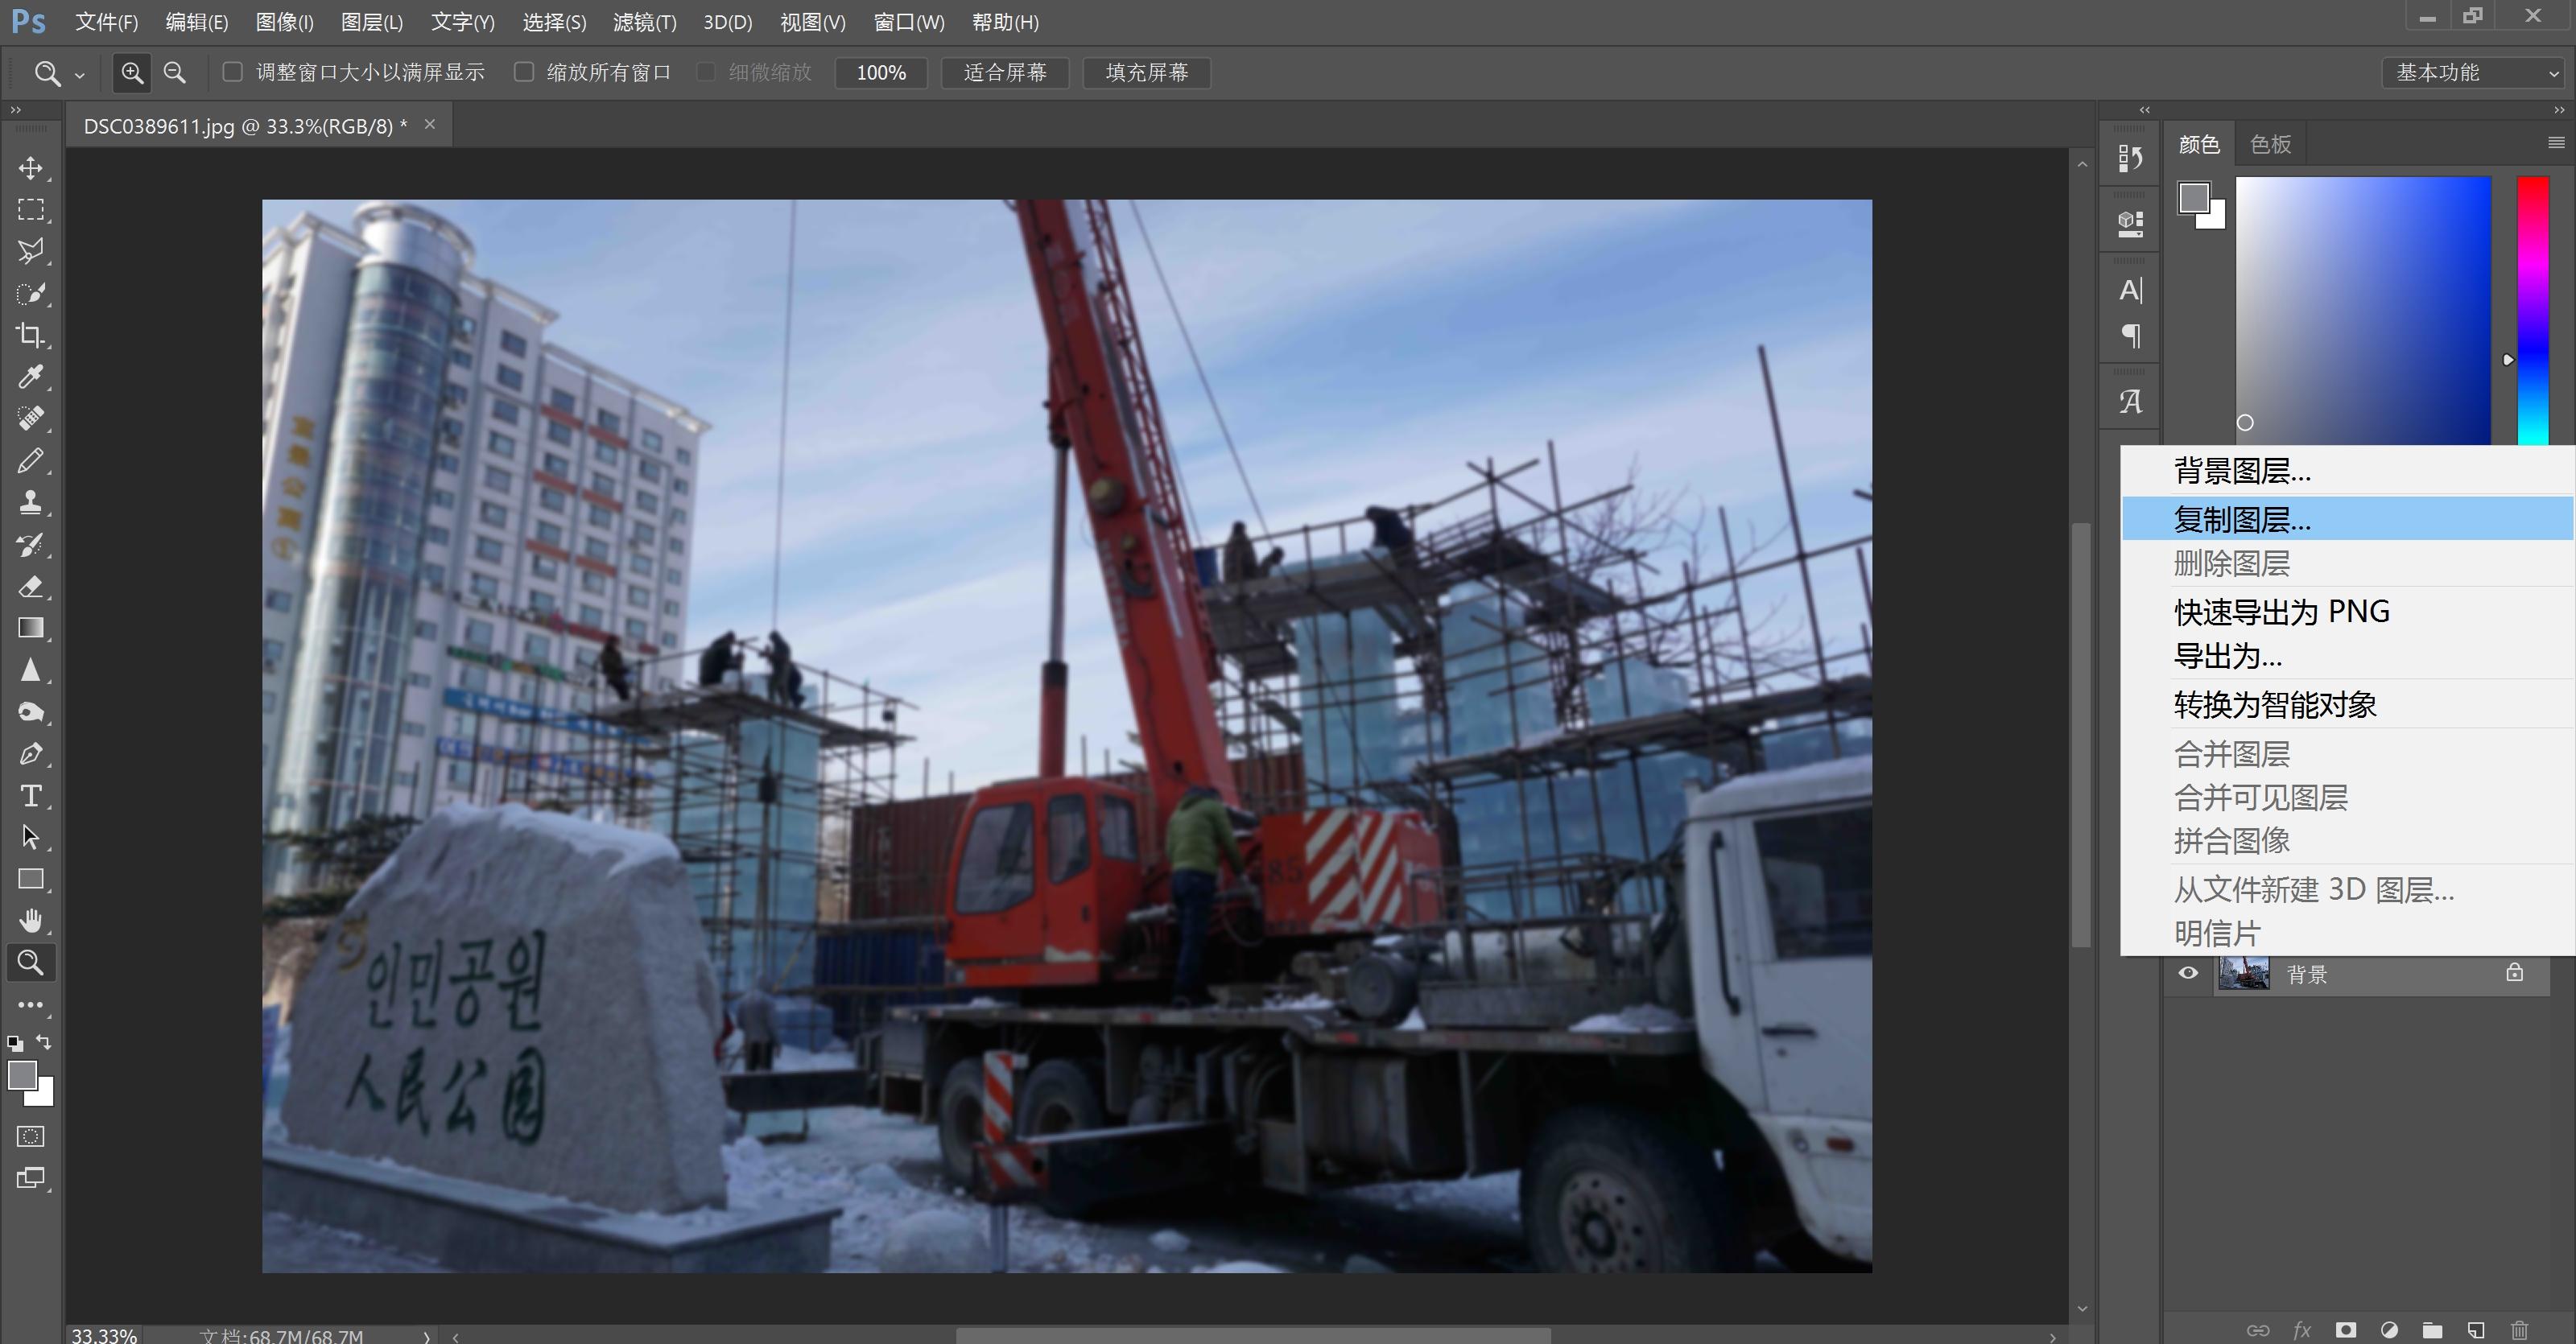The height and width of the screenshot is (1344, 2576).
Task: Select the Clone Stamp tool
Action: tap(30, 502)
